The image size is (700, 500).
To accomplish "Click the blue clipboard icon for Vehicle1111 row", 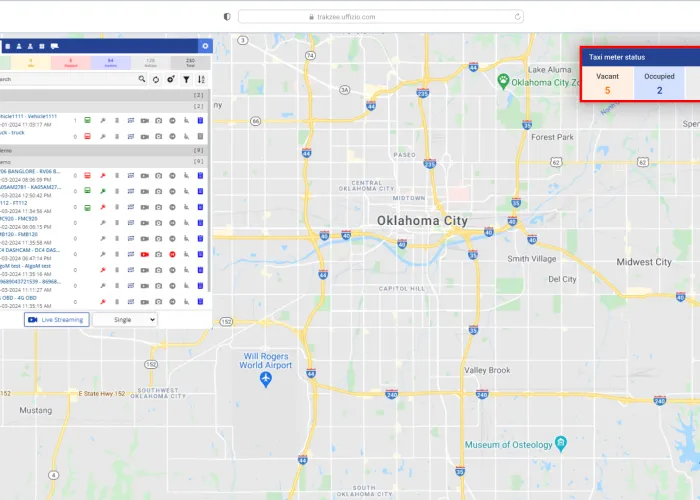I will tap(200, 120).
